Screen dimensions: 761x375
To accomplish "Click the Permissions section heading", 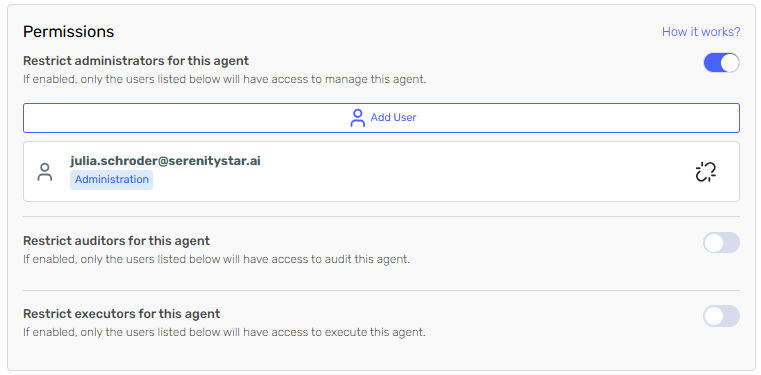I will 68,32.
